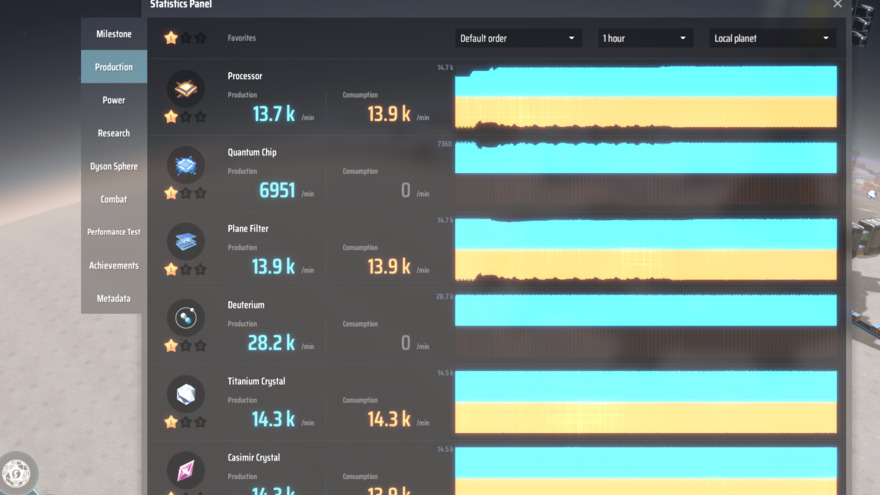Toggle the gold favorite star for Deuterium
The width and height of the screenshot is (880, 495).
(171, 345)
